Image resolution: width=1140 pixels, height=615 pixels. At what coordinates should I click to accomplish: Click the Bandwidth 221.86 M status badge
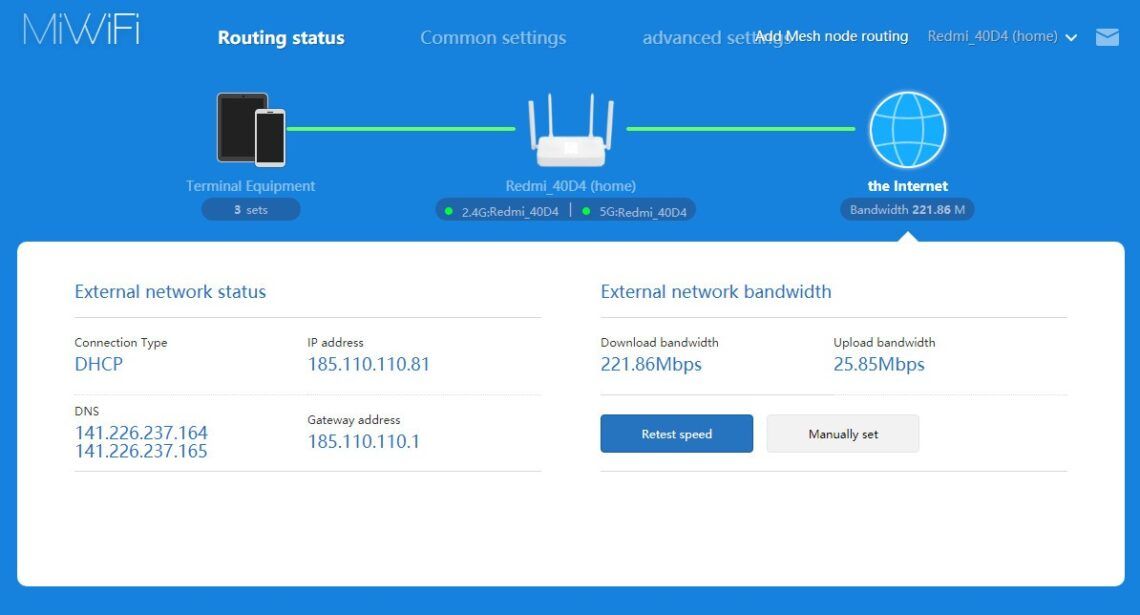coord(907,209)
